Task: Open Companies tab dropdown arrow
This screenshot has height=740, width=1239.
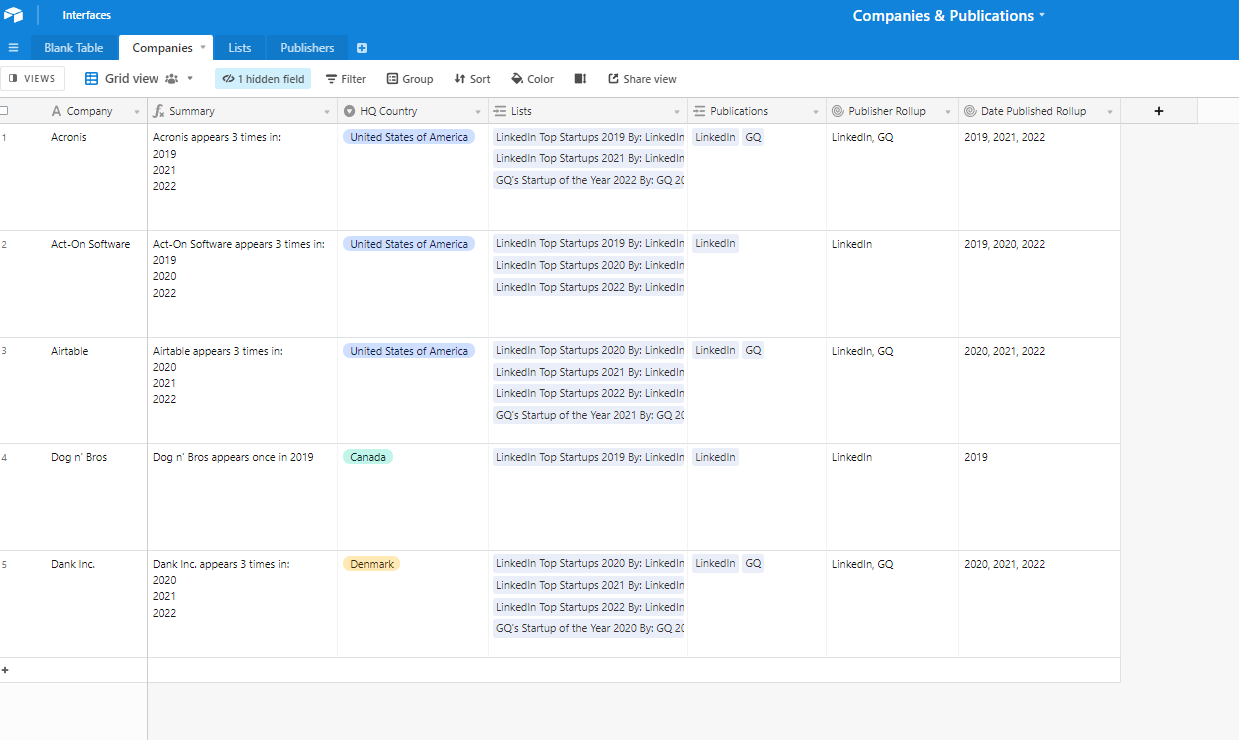Action: (x=203, y=47)
